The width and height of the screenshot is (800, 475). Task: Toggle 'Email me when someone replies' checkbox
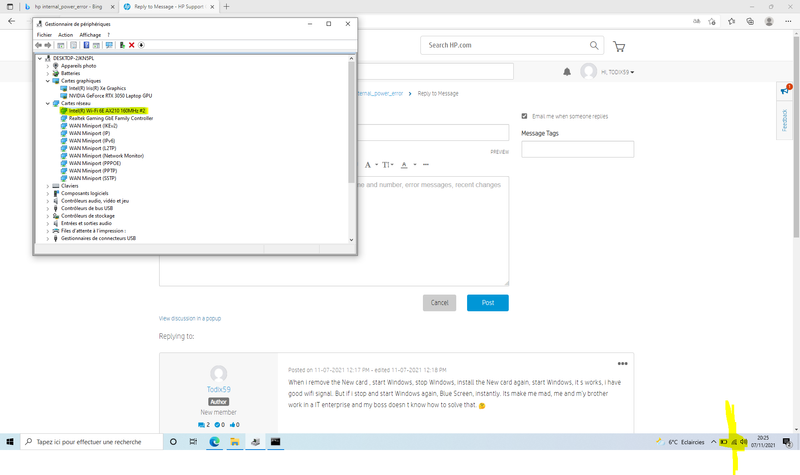524,116
